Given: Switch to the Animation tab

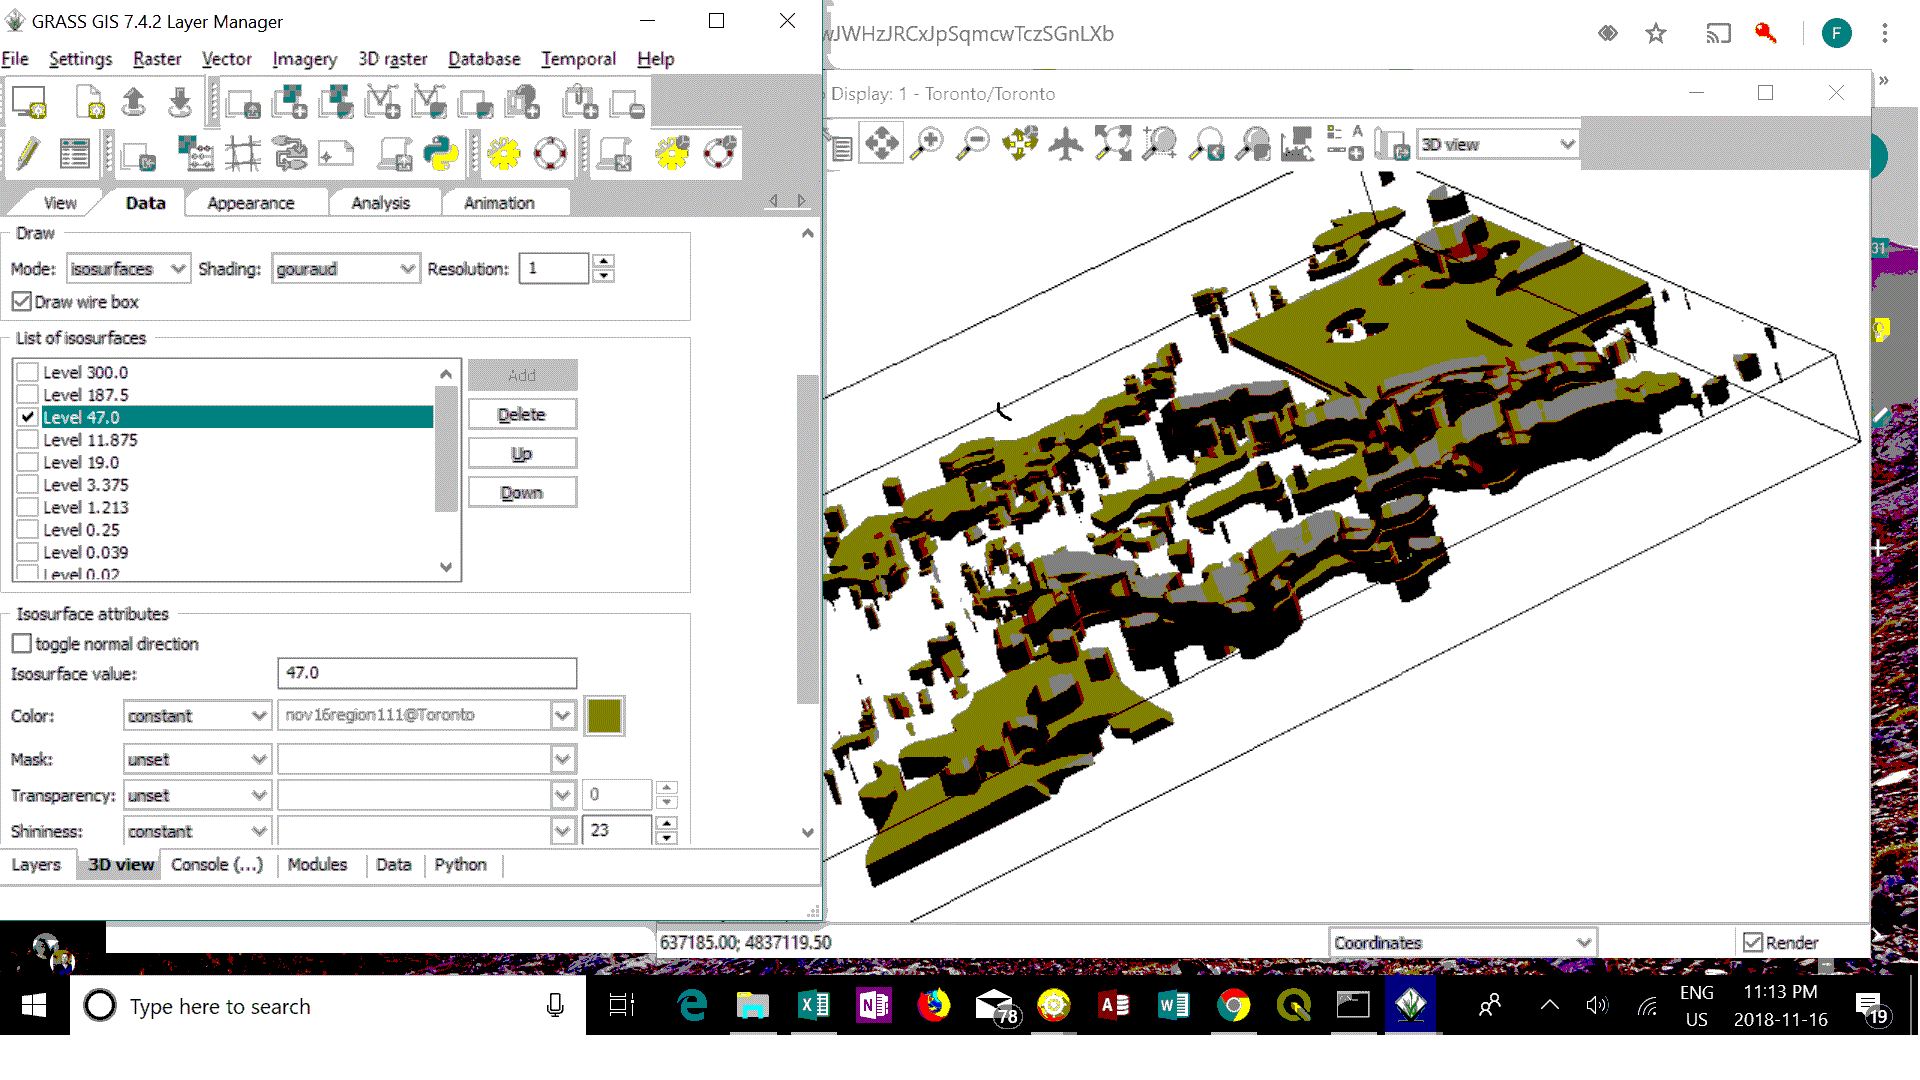Looking at the screenshot, I should pyautogui.click(x=499, y=202).
